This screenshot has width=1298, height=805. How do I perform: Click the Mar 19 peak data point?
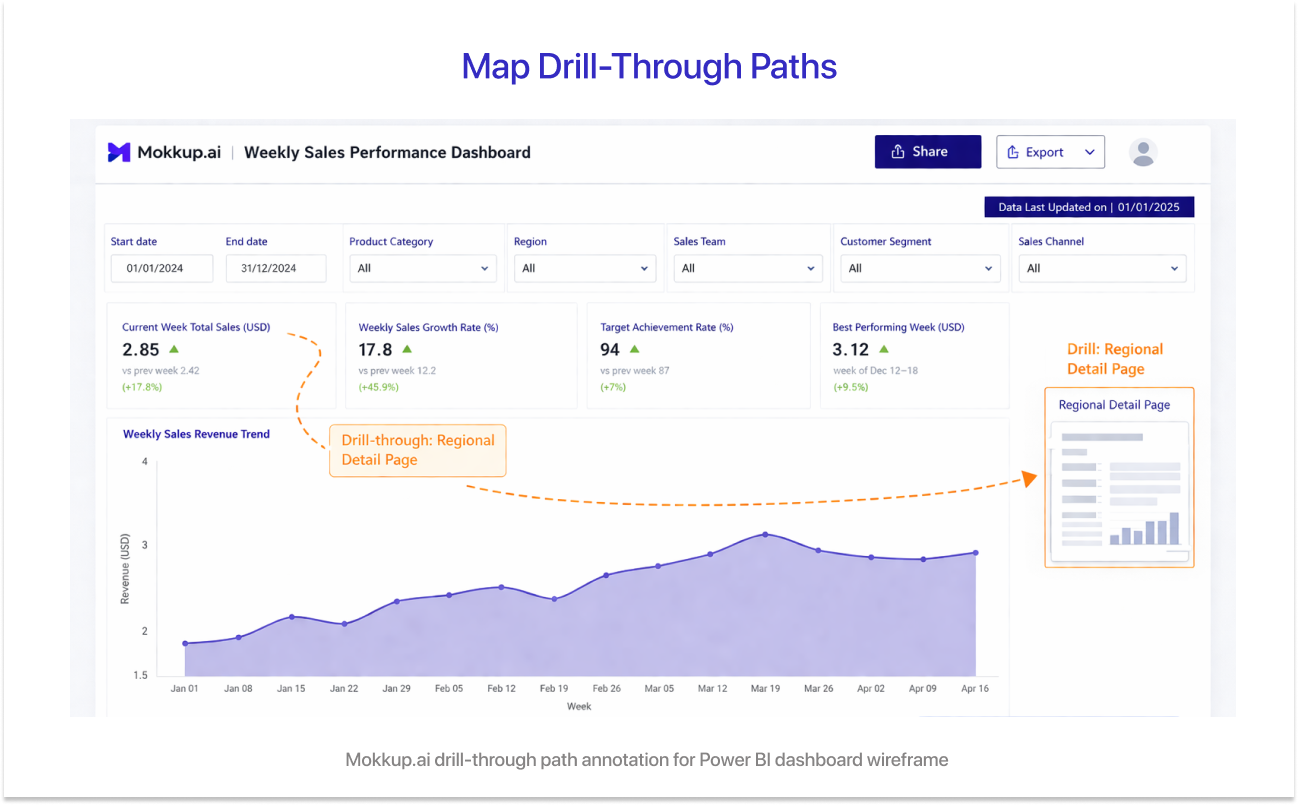[x=765, y=534]
